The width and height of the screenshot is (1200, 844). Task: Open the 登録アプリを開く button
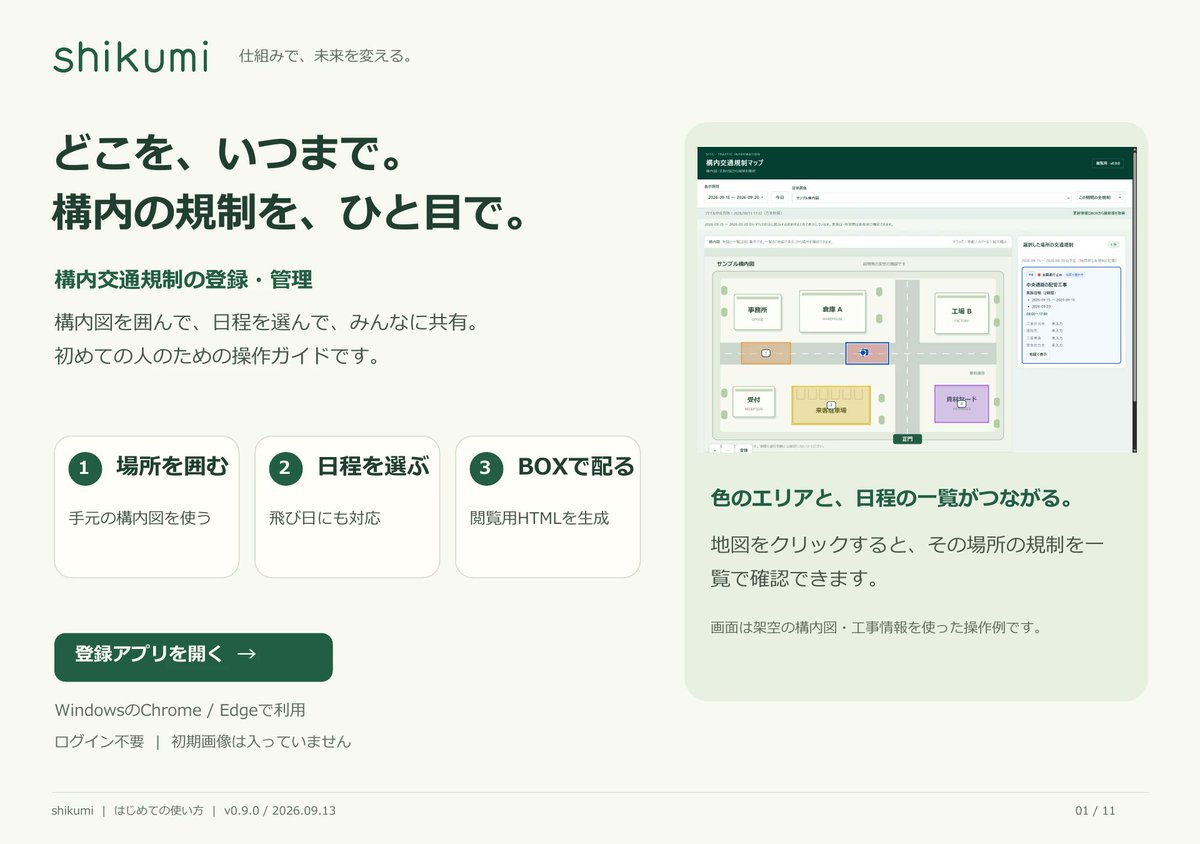click(193, 657)
